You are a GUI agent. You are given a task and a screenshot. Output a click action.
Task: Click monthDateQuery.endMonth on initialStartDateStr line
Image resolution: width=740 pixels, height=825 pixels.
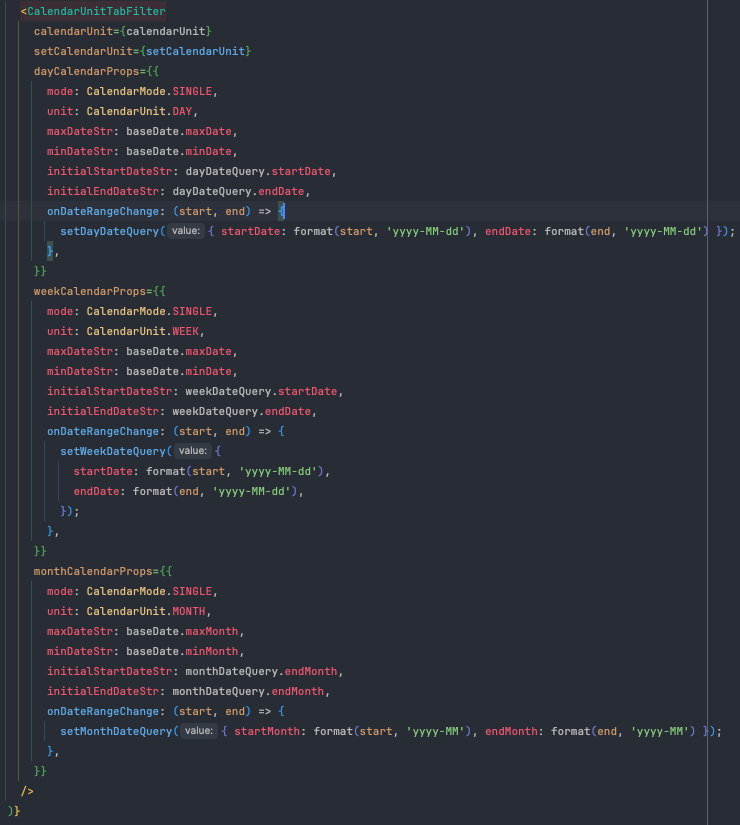click(261, 671)
